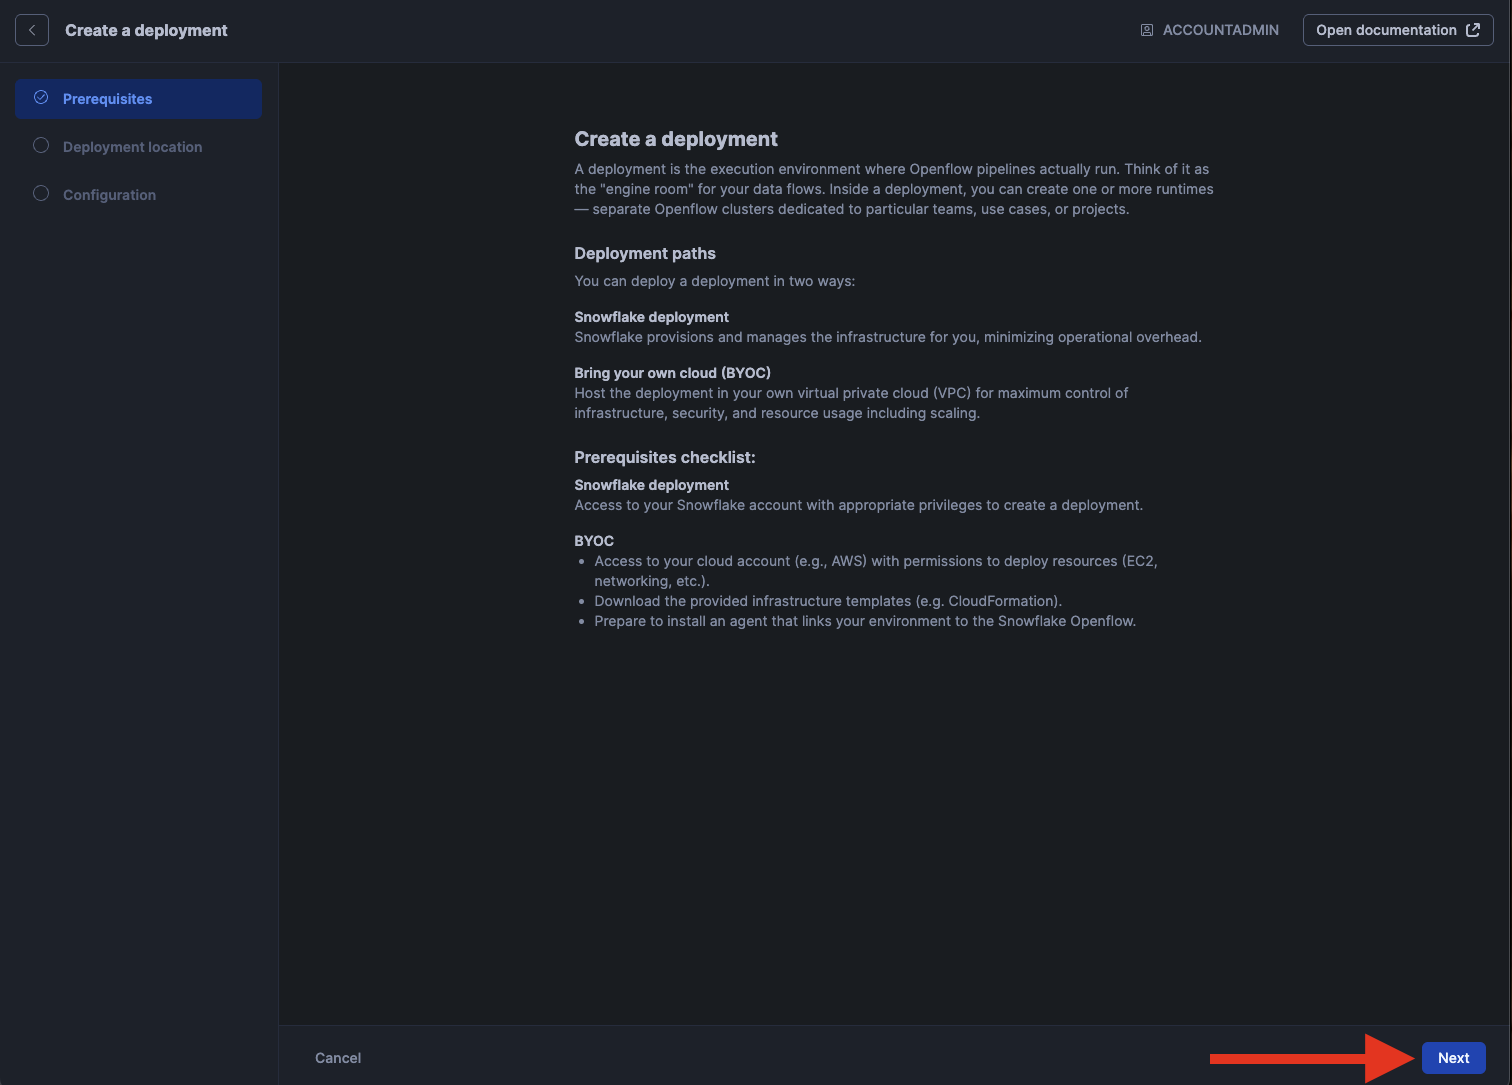This screenshot has height=1085, width=1512.
Task: Click the checkmark icon next to Prerequisites
Action: [41, 98]
